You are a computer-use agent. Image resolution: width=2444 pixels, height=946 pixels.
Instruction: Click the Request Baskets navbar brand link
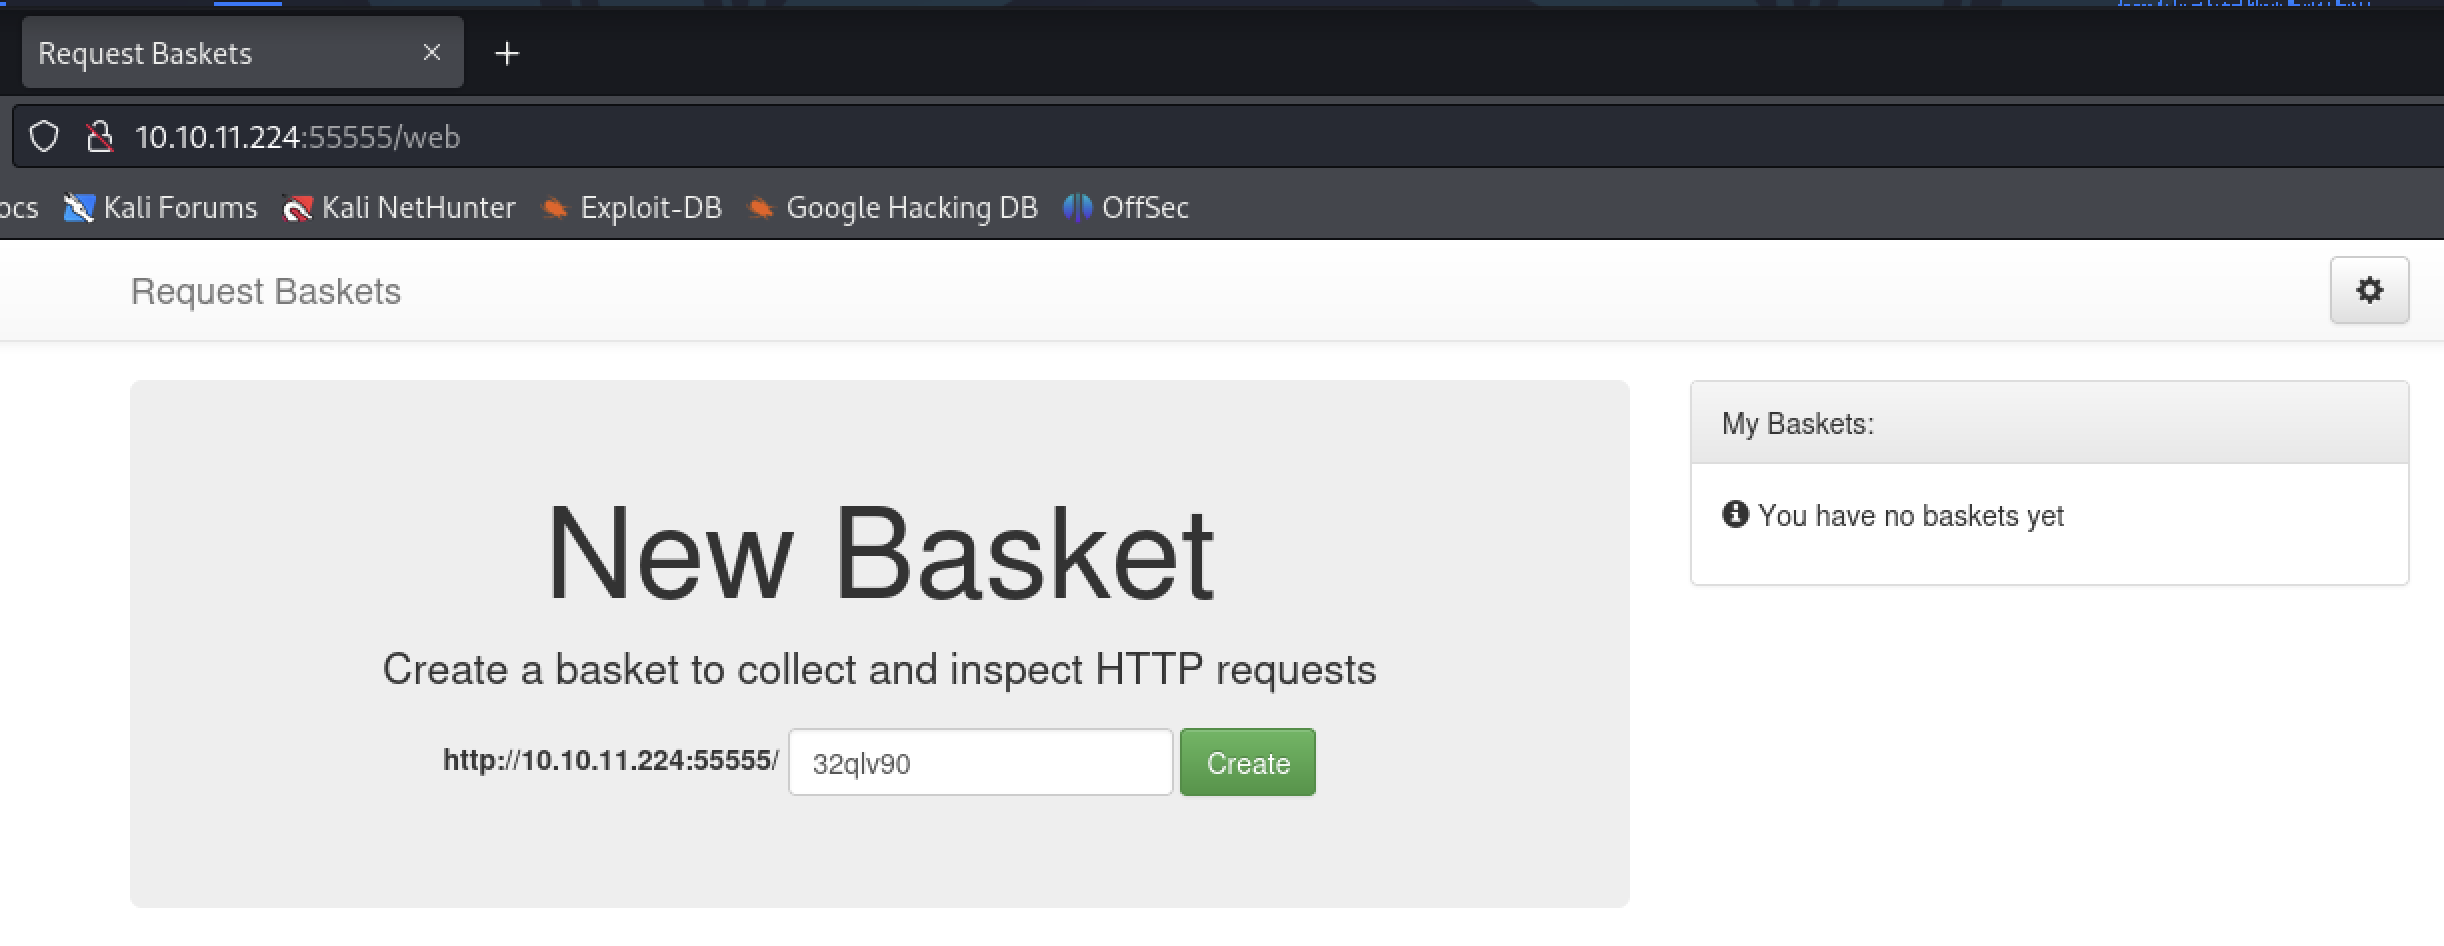[266, 291]
